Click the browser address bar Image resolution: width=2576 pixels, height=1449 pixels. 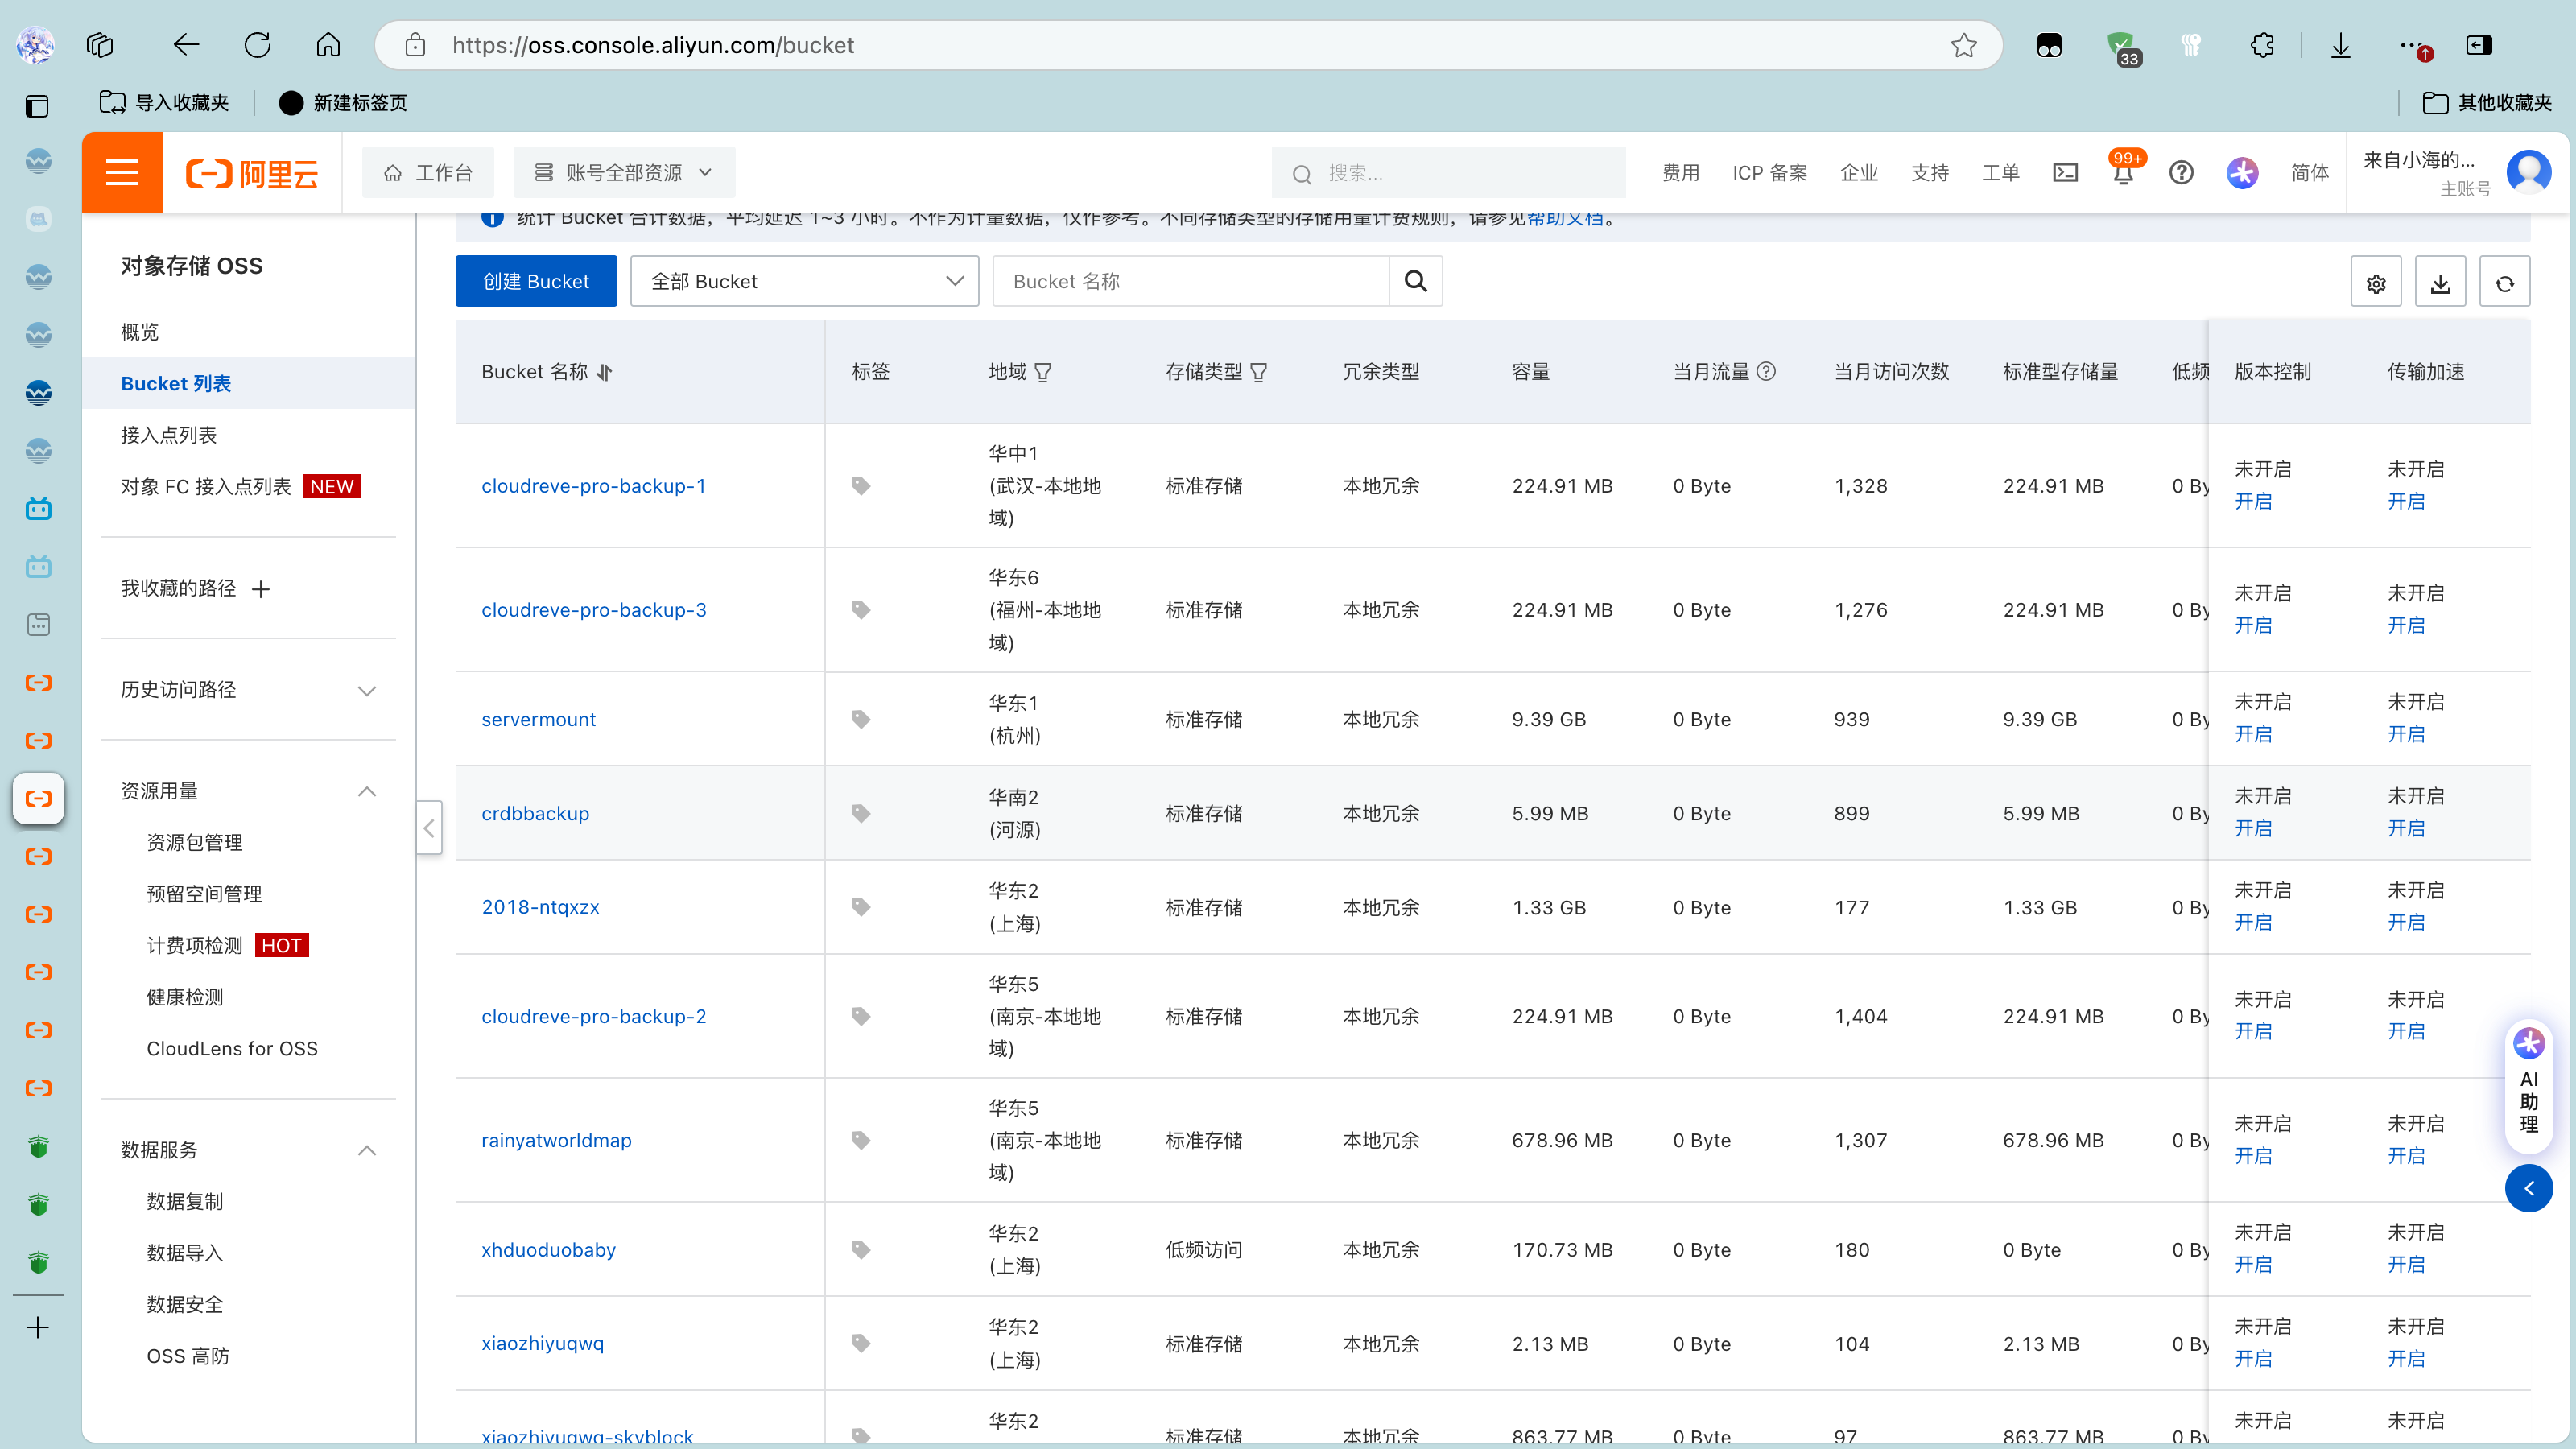pyautogui.click(x=1188, y=45)
